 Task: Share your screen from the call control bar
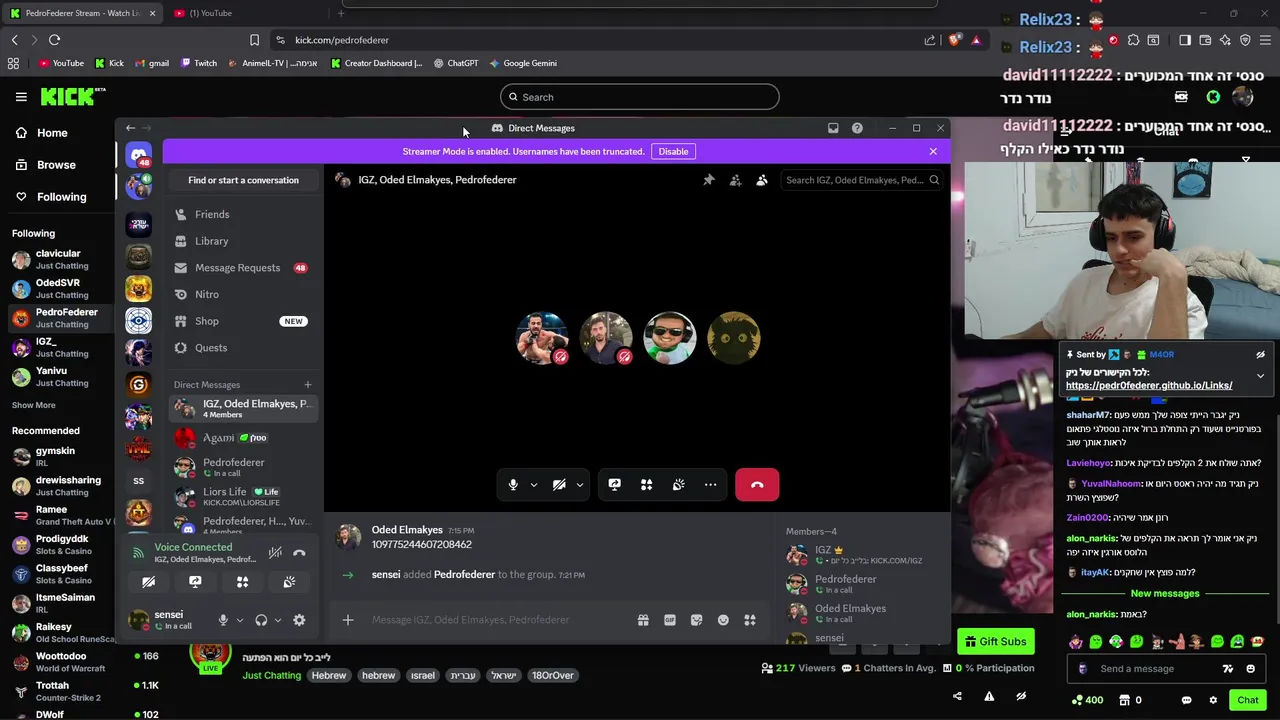(x=614, y=485)
